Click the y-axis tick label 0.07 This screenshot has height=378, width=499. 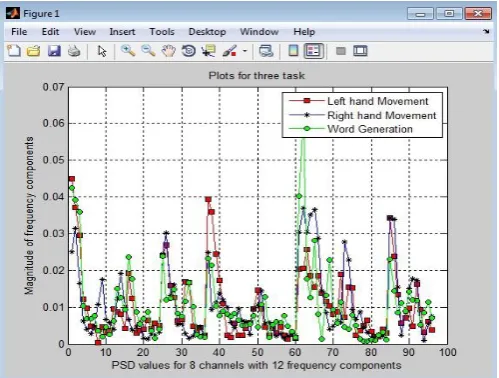(53, 87)
